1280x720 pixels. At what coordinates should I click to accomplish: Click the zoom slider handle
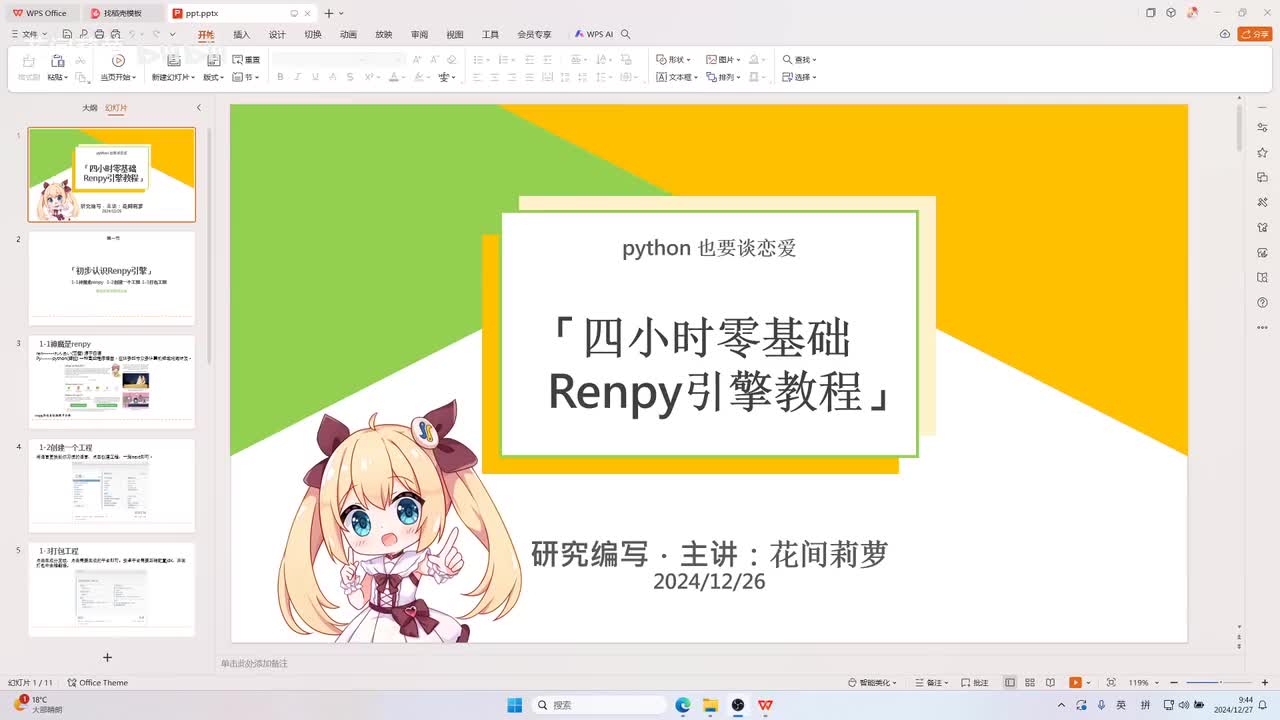(x=1220, y=683)
